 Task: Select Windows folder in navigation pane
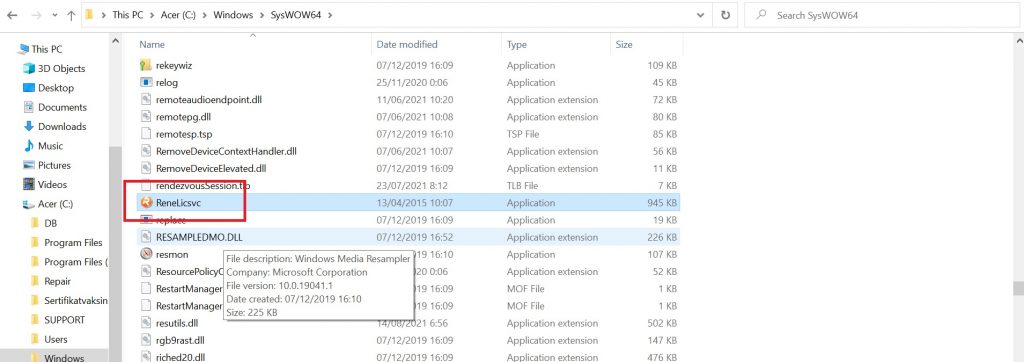pos(64,357)
